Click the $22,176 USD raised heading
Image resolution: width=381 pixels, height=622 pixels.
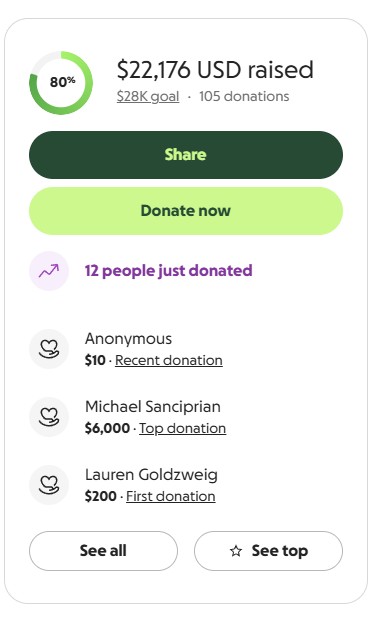tap(215, 70)
